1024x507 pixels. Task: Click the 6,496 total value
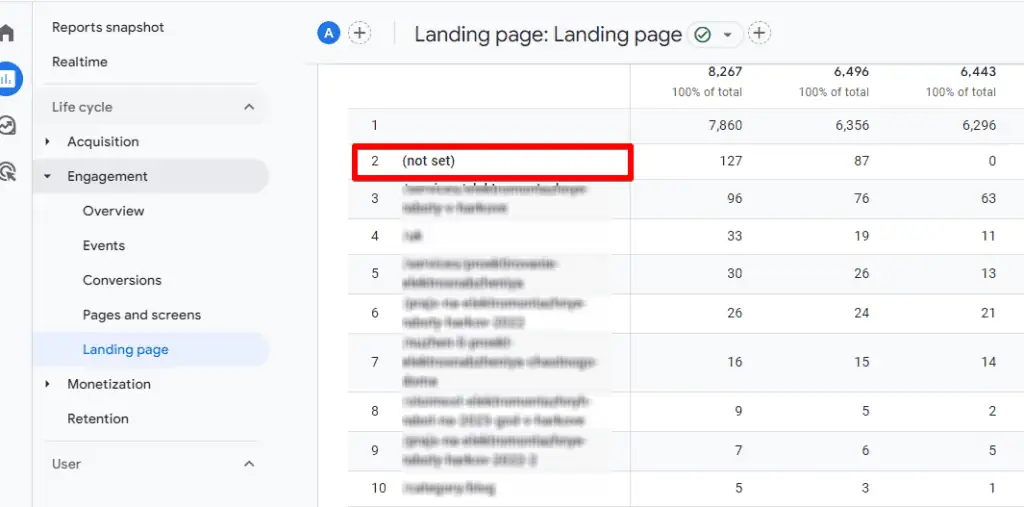point(852,72)
